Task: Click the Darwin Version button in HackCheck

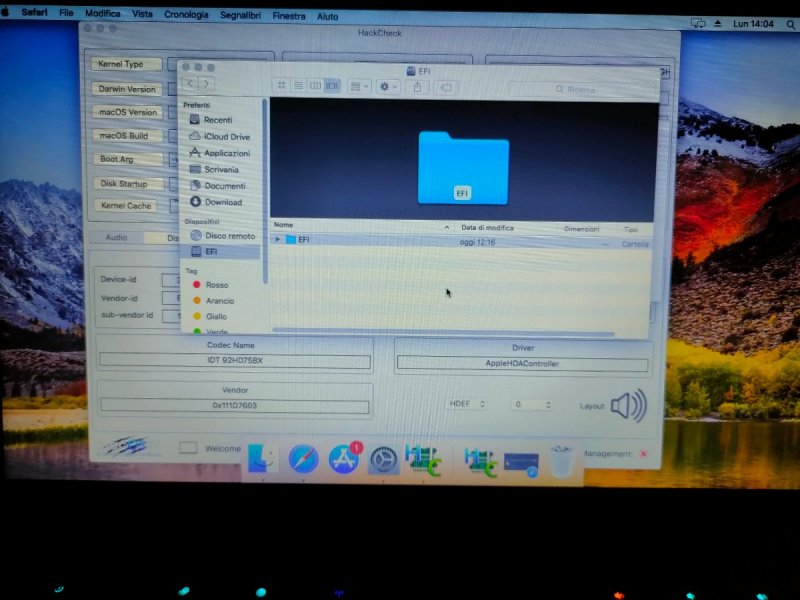Action: [127, 89]
